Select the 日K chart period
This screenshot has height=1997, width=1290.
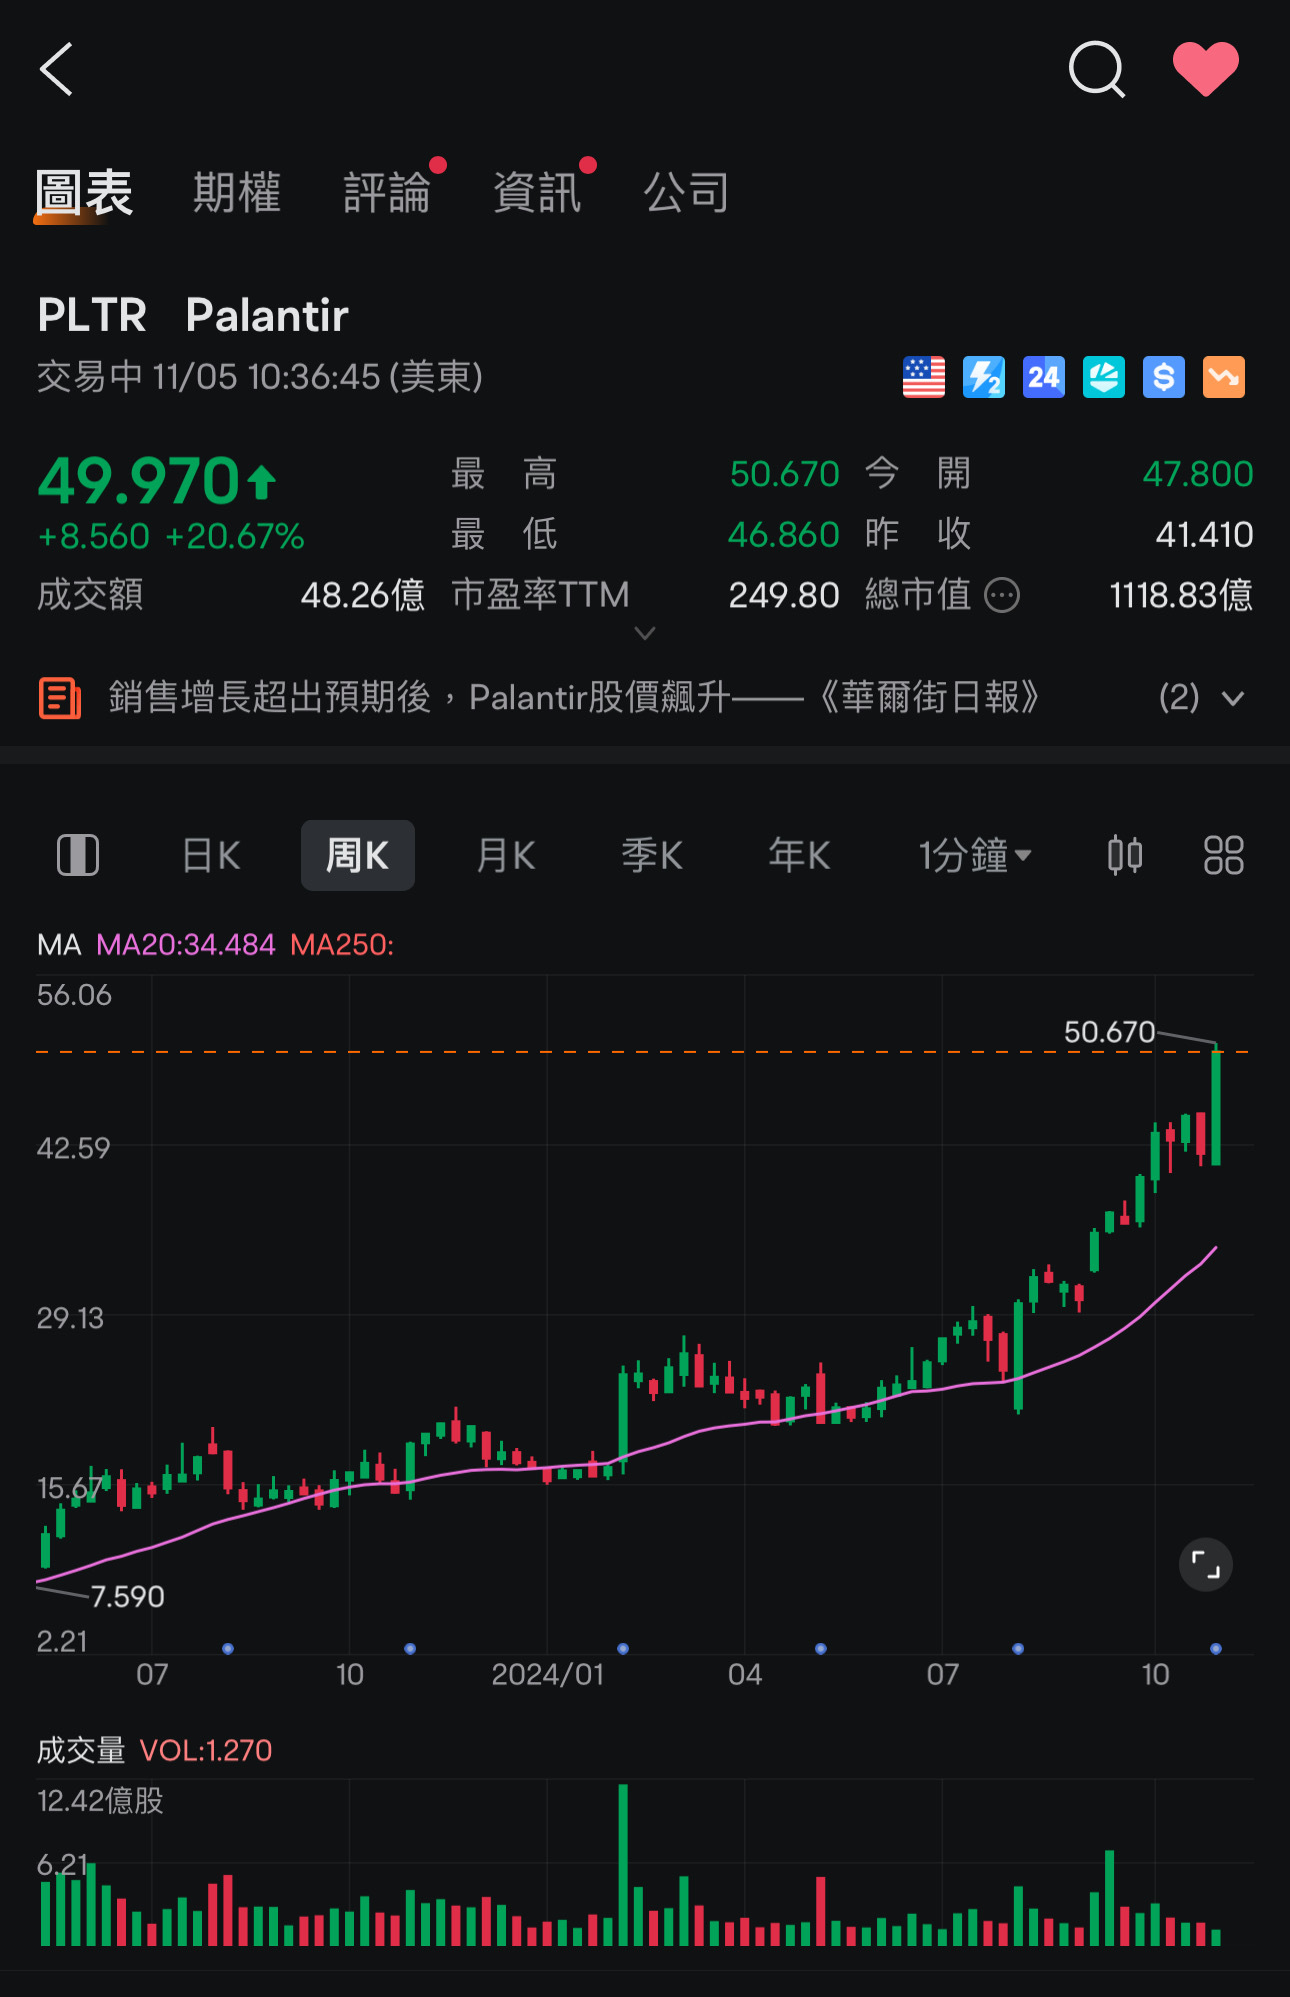pos(211,856)
